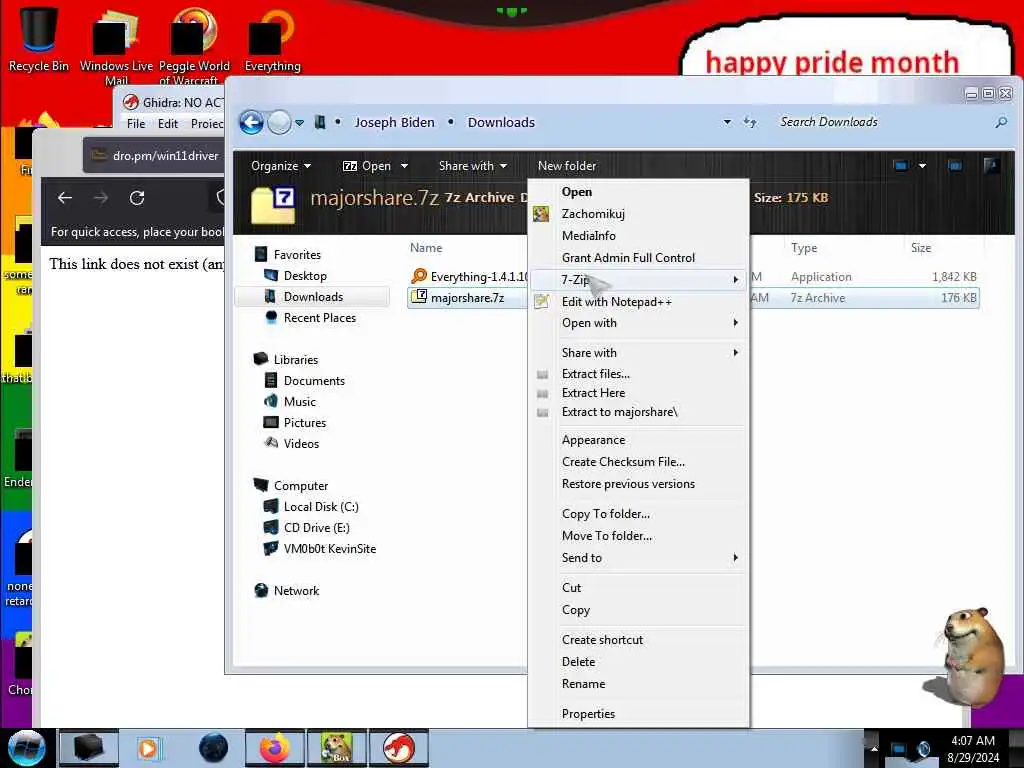Click the change view icon
The width and height of the screenshot is (1024, 768).
pos(901,166)
